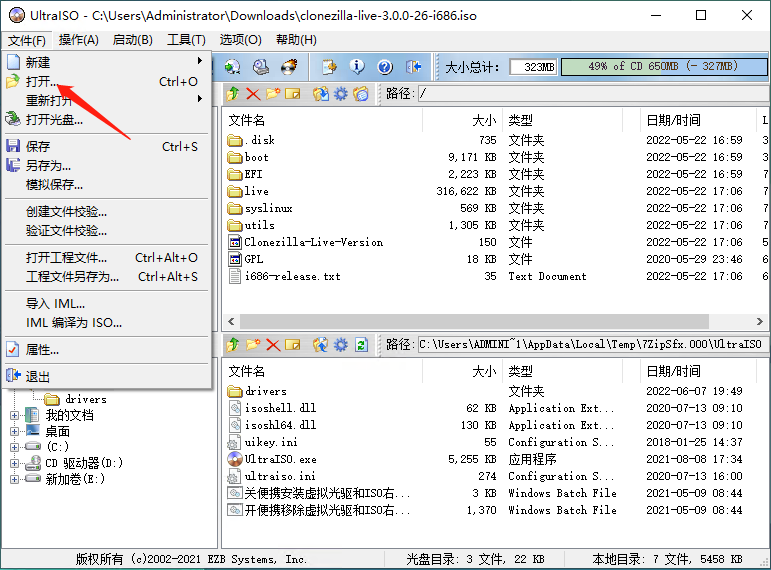Choose 保存 from the File menu
The image size is (771, 570).
107,147
